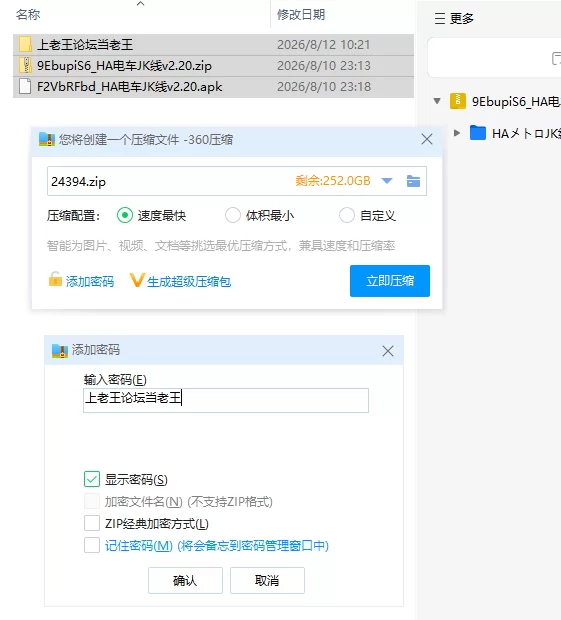561x620 pixels.
Task: Check the 记住密码(M) checkbox
Action: coord(92,545)
